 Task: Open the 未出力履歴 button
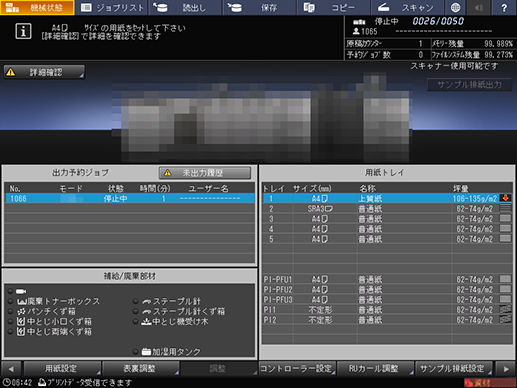(205, 173)
